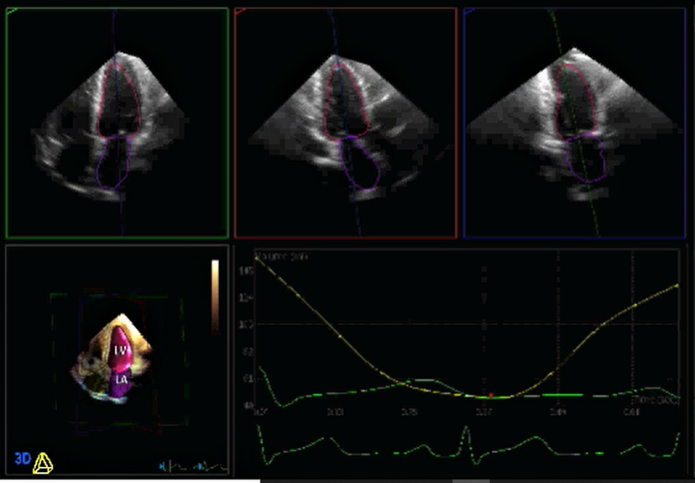Click the horizontal scrollbar thumb at bottom
695x483 pixels.
[x=471, y=480]
